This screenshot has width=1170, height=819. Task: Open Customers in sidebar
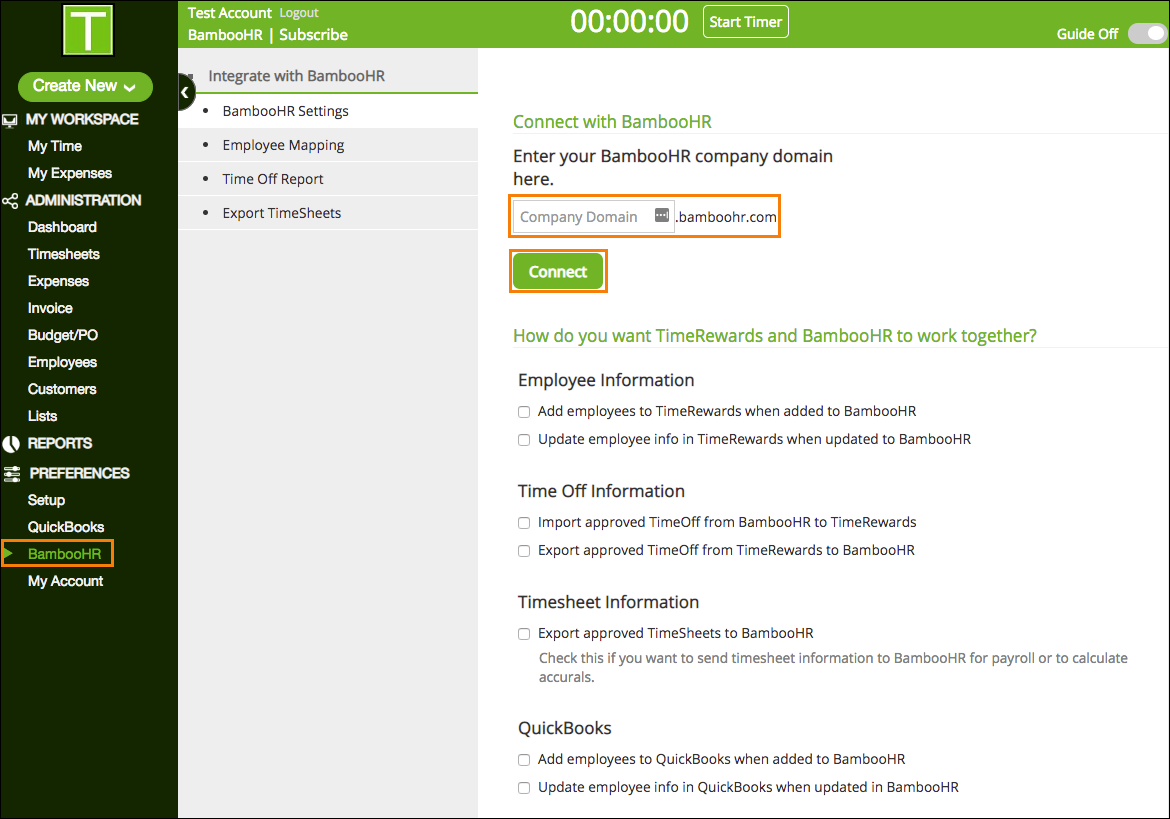(x=62, y=389)
